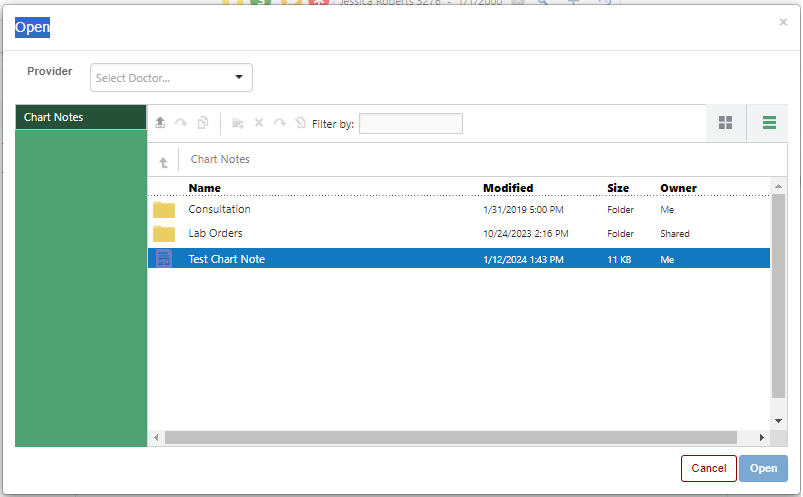Click the Test Chart Note document icon
This screenshot has height=497, width=803.
tap(164, 258)
